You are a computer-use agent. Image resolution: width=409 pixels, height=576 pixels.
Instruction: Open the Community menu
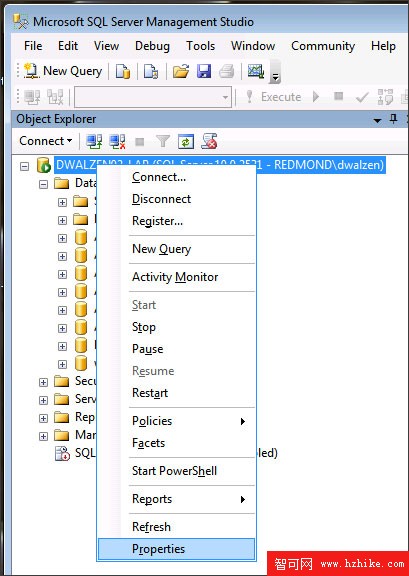(323, 46)
